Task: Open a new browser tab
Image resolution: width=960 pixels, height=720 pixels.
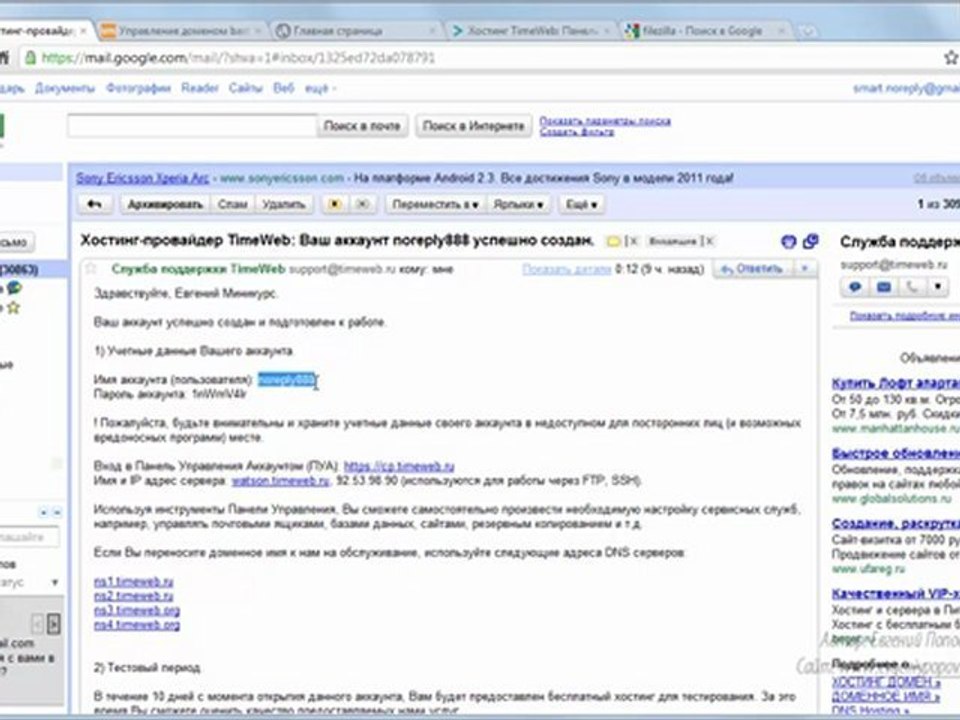Action: pos(808,31)
